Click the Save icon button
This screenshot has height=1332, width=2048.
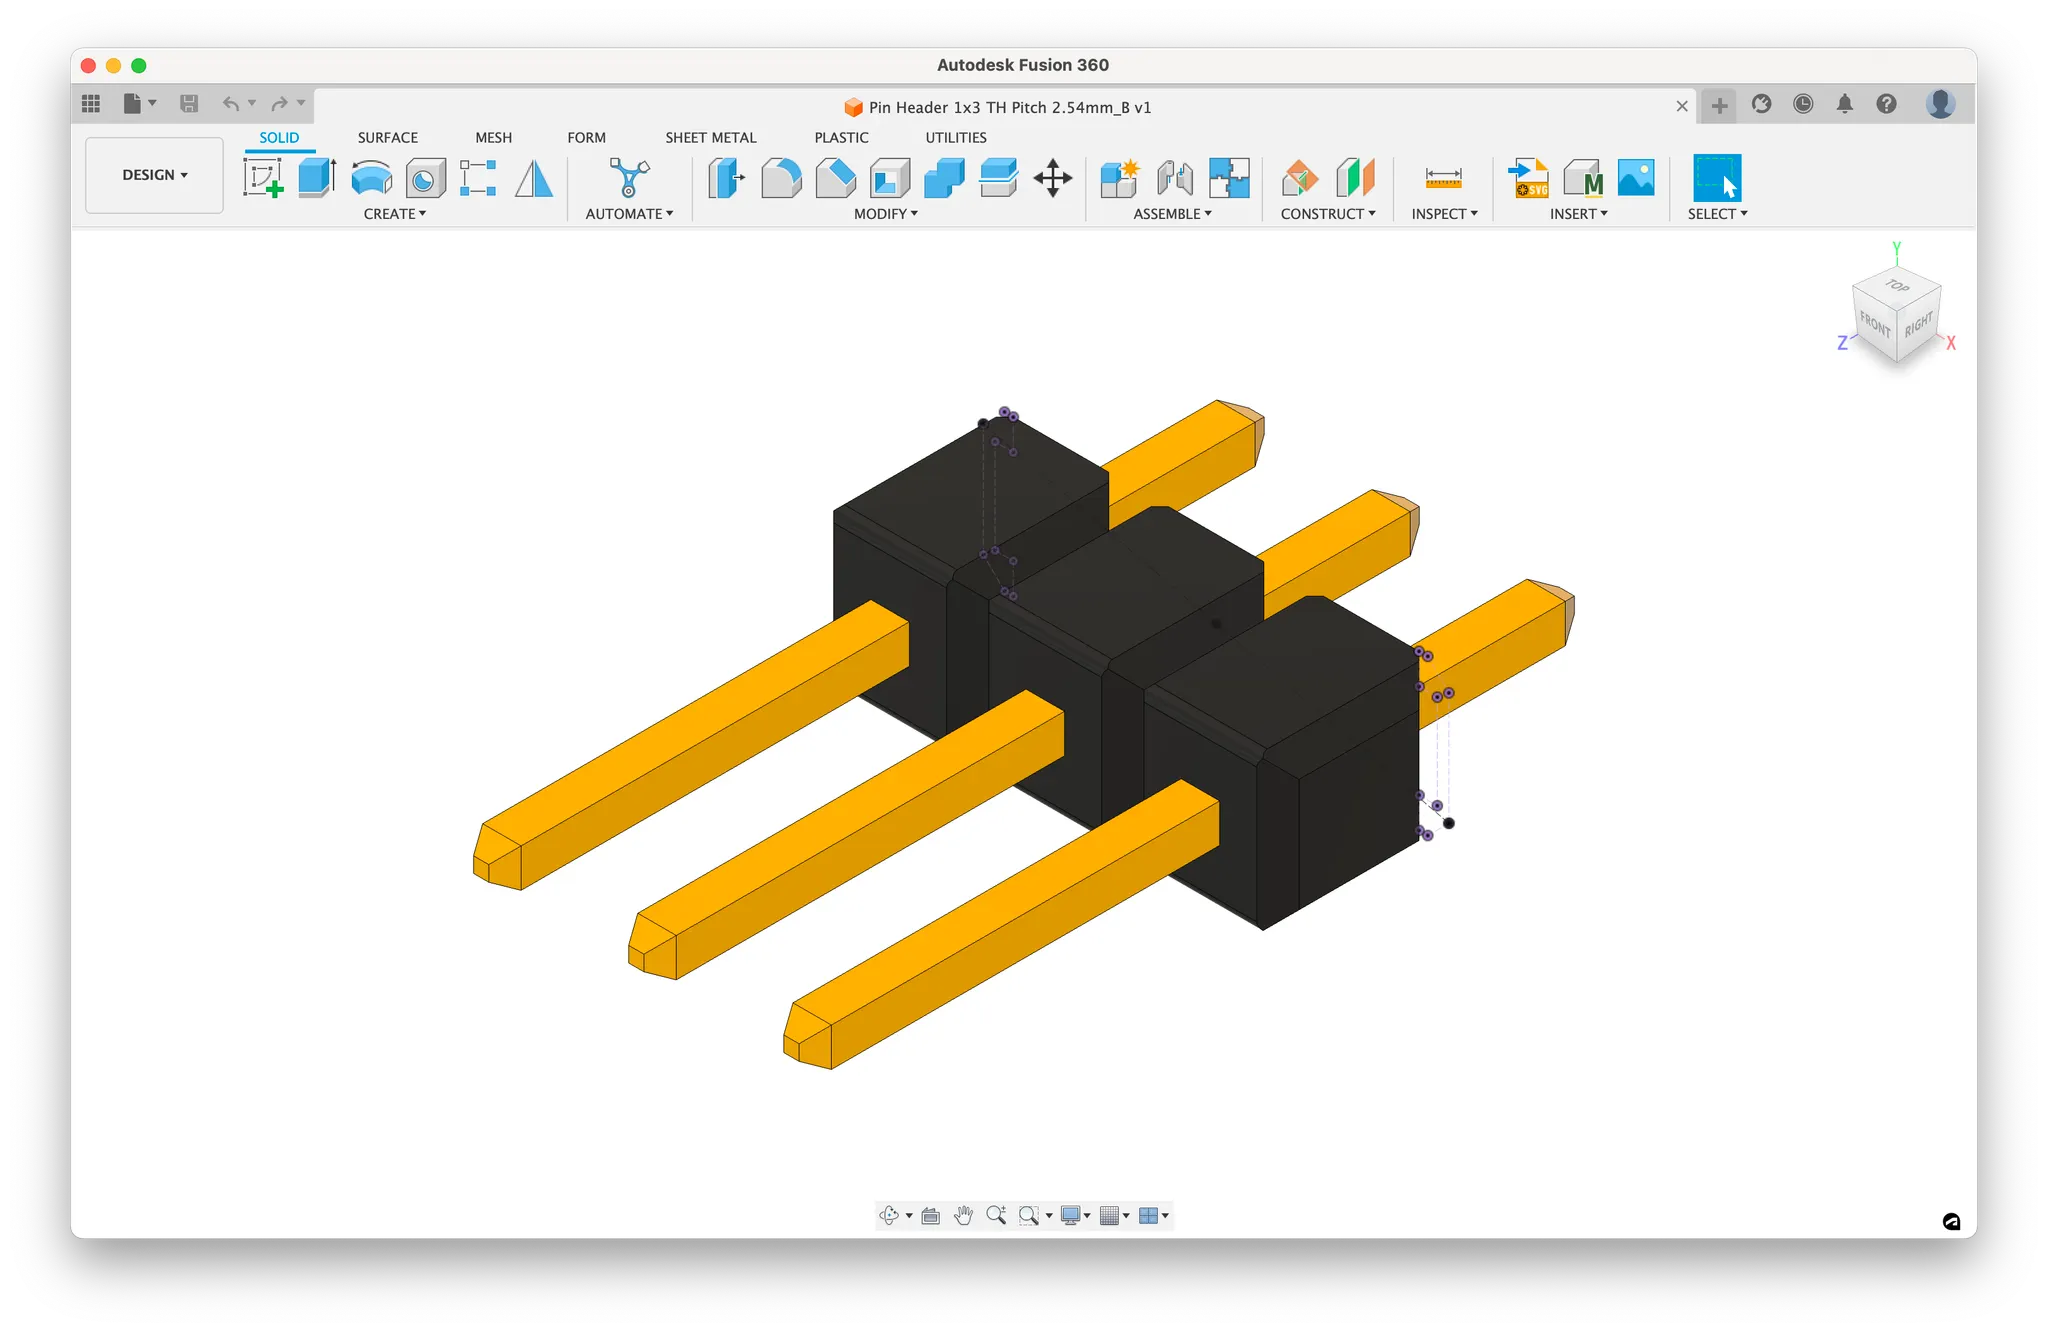(189, 103)
